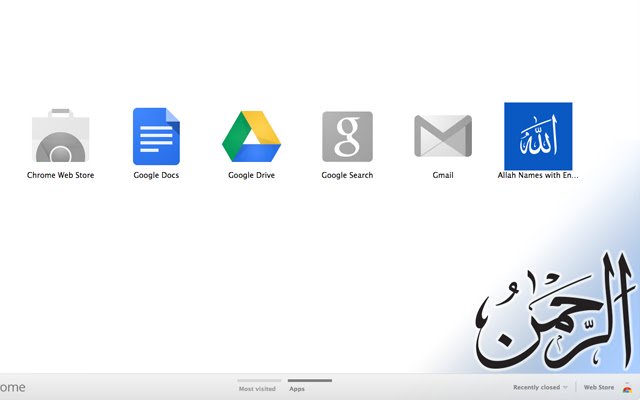Launch the Google Docs app icon
The width and height of the screenshot is (640, 400).
[156, 136]
